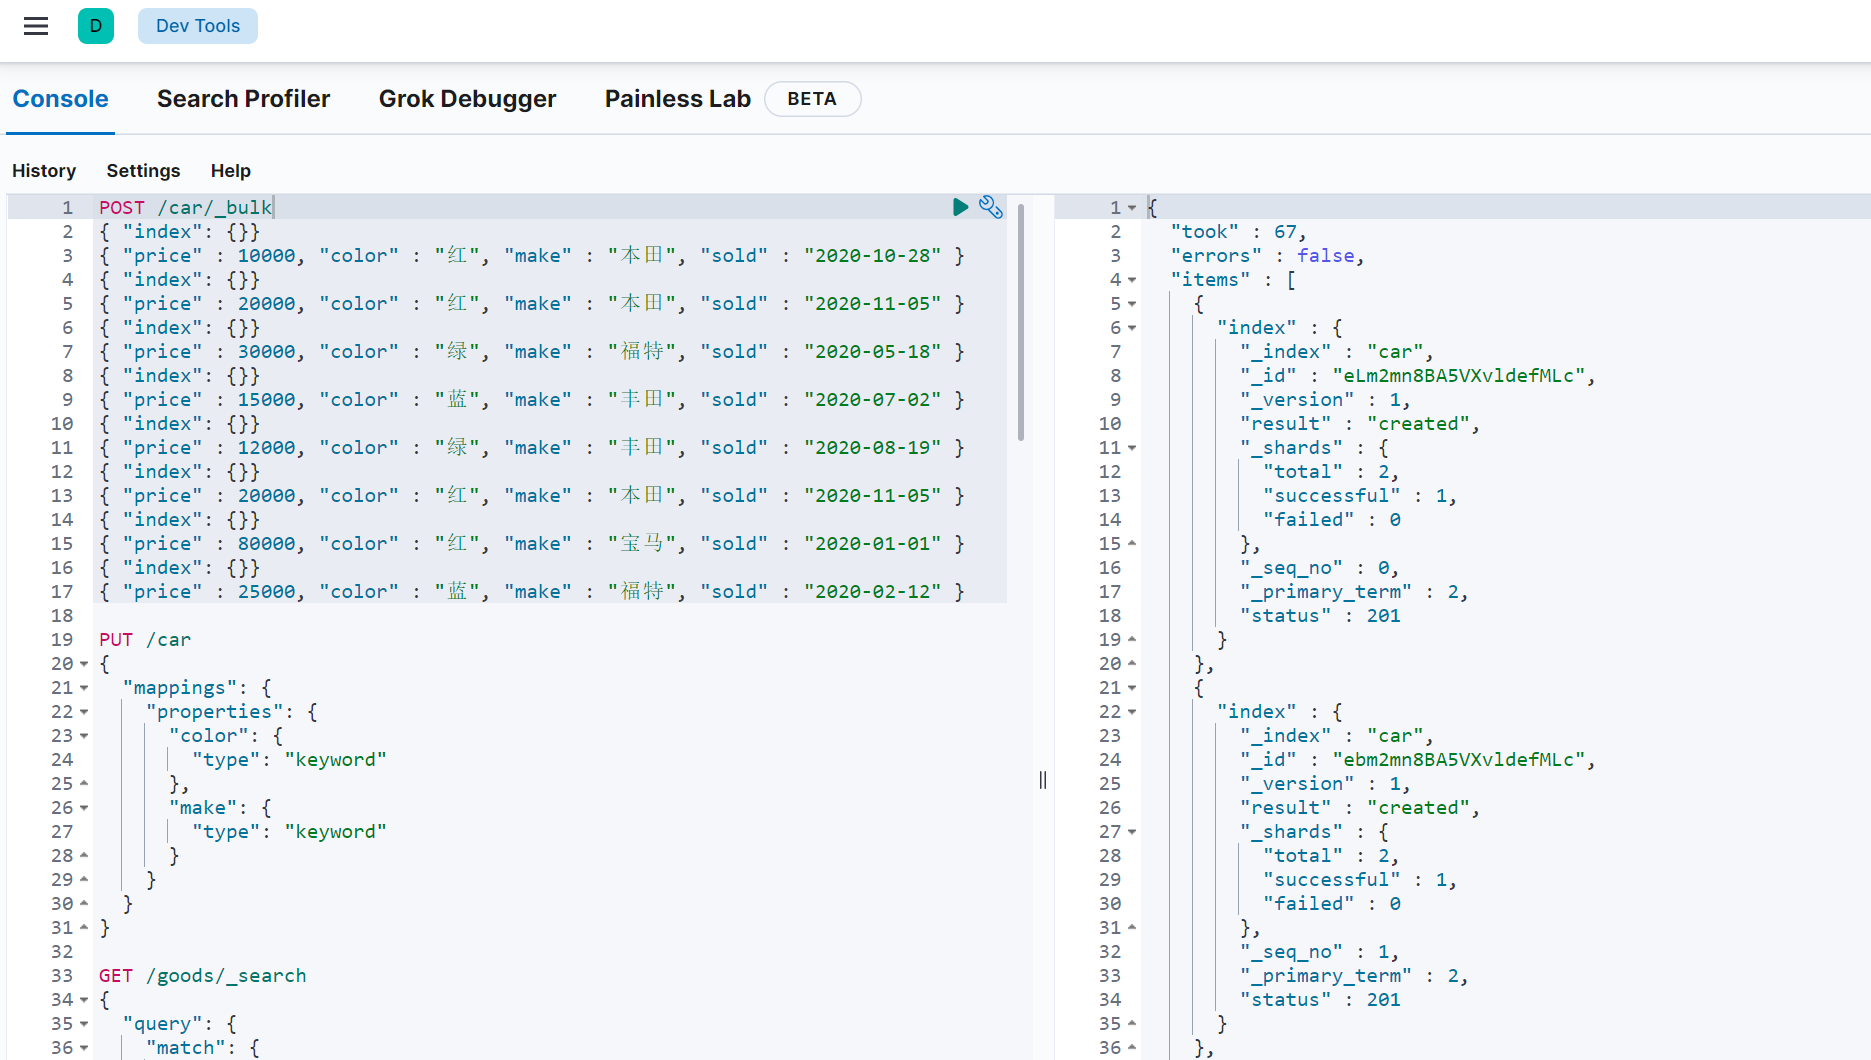Open console Settings
This screenshot has height=1060, width=1871.
[143, 171]
